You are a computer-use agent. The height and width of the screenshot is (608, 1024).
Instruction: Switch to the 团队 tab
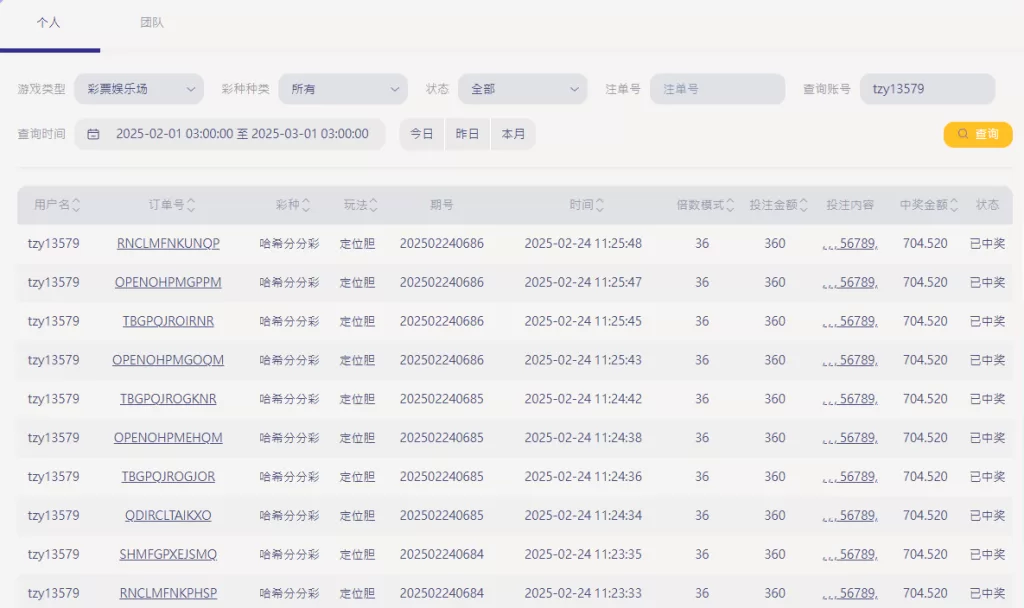(x=152, y=23)
